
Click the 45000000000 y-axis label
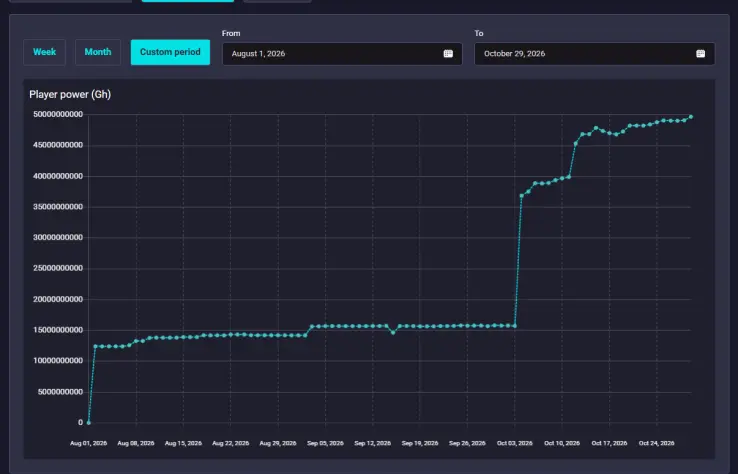[58, 145]
